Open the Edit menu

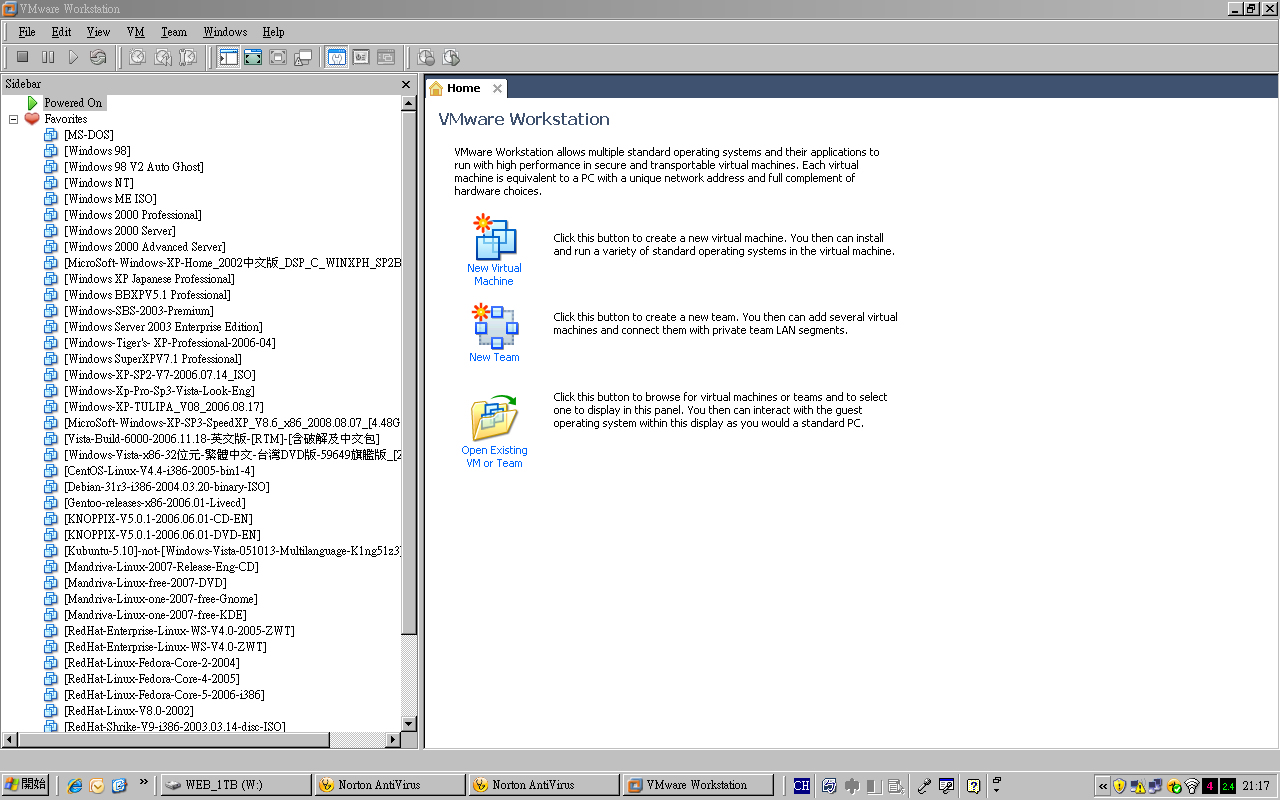click(61, 32)
